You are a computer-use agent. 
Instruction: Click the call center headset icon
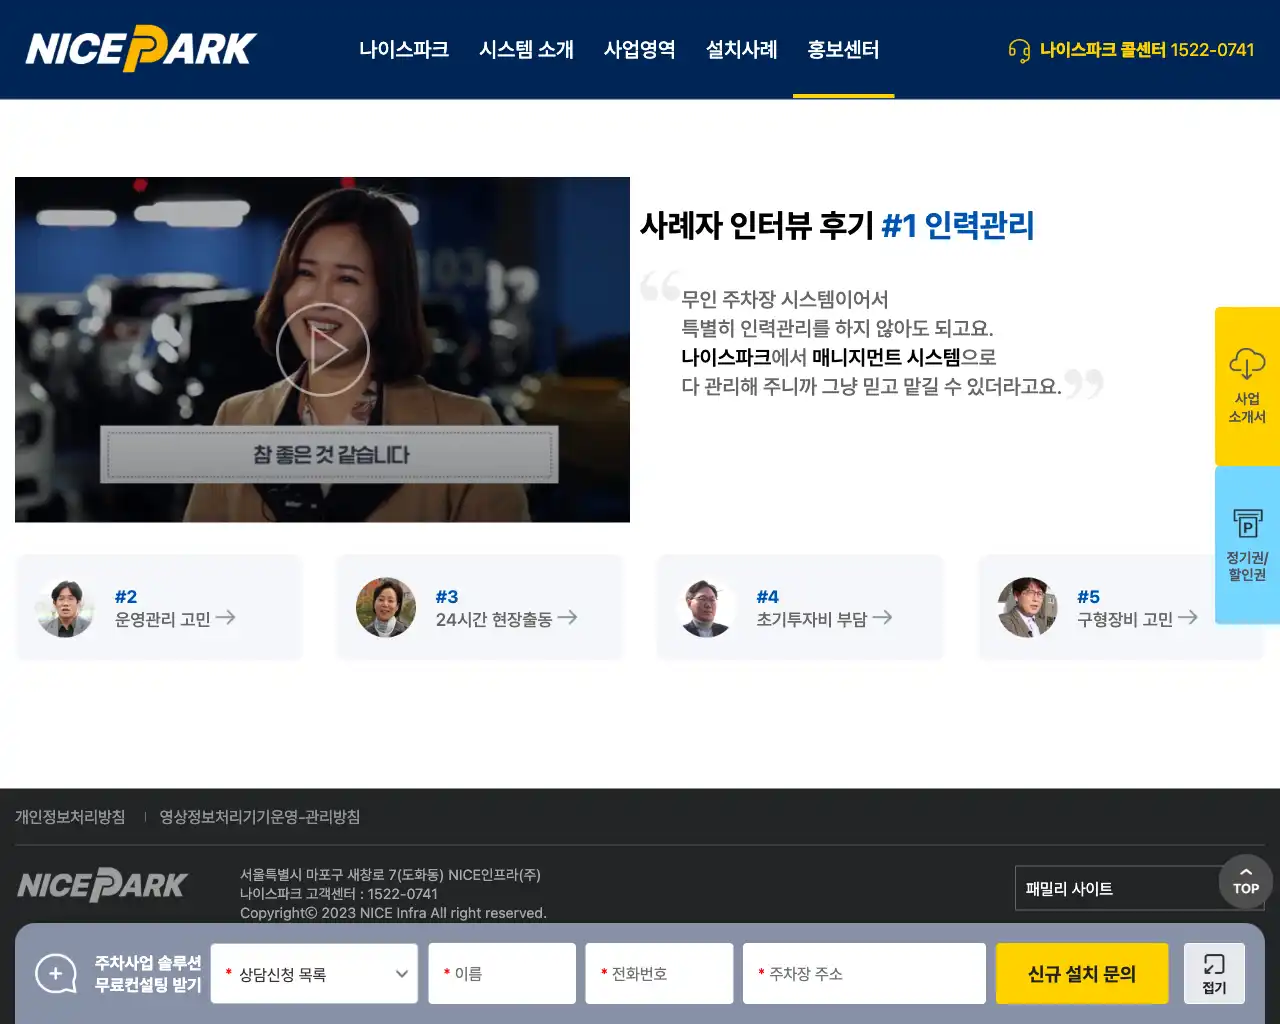tap(1019, 50)
